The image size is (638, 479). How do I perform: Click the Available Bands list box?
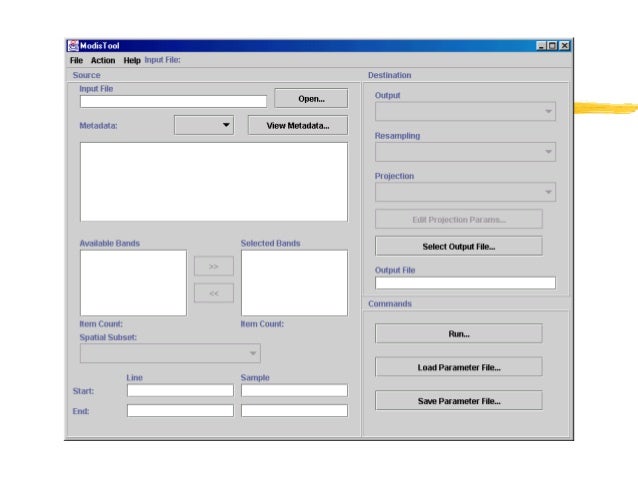click(x=133, y=283)
